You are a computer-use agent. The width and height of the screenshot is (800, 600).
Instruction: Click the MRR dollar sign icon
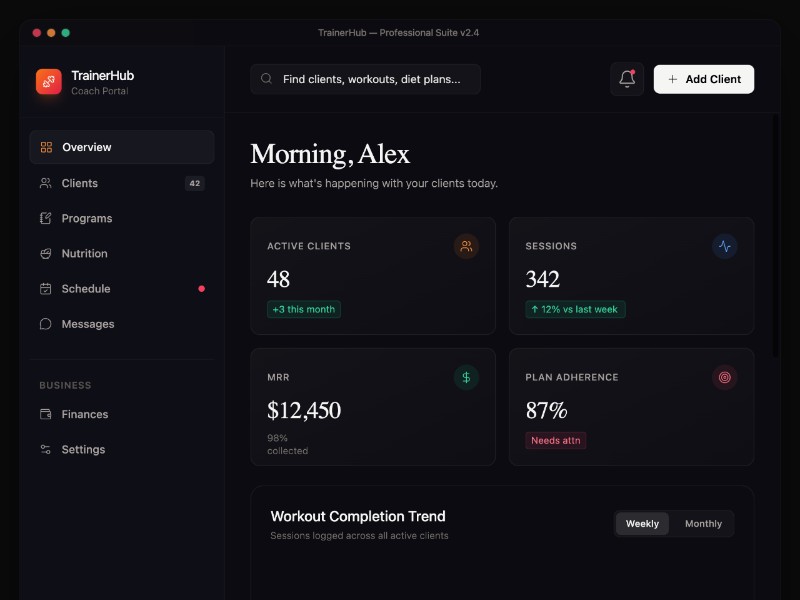(466, 377)
